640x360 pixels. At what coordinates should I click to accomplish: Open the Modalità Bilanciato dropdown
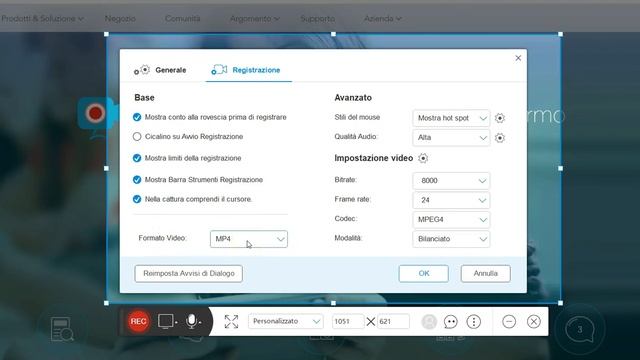coord(451,239)
